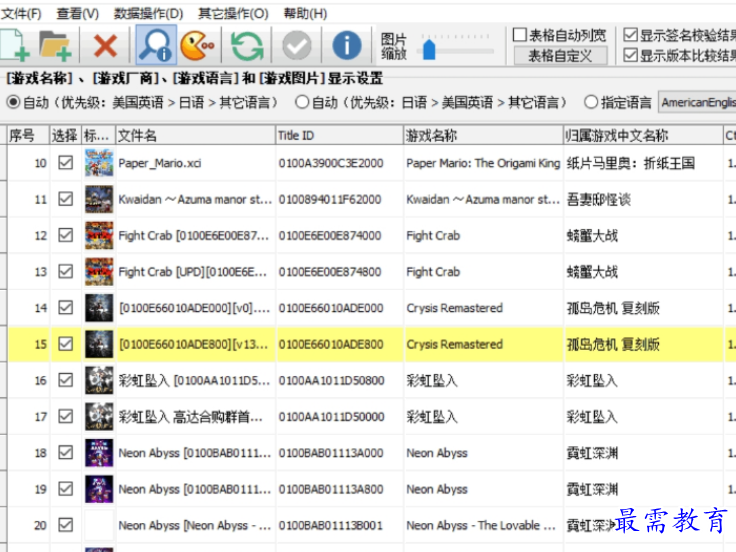Image resolution: width=736 pixels, height=552 pixels.
Task: Click the Title ID column header
Action: click(339, 135)
